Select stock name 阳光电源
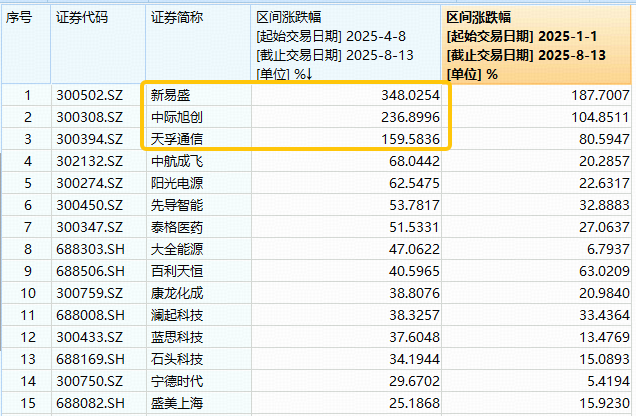This screenshot has height=416, width=636. (x=177, y=183)
